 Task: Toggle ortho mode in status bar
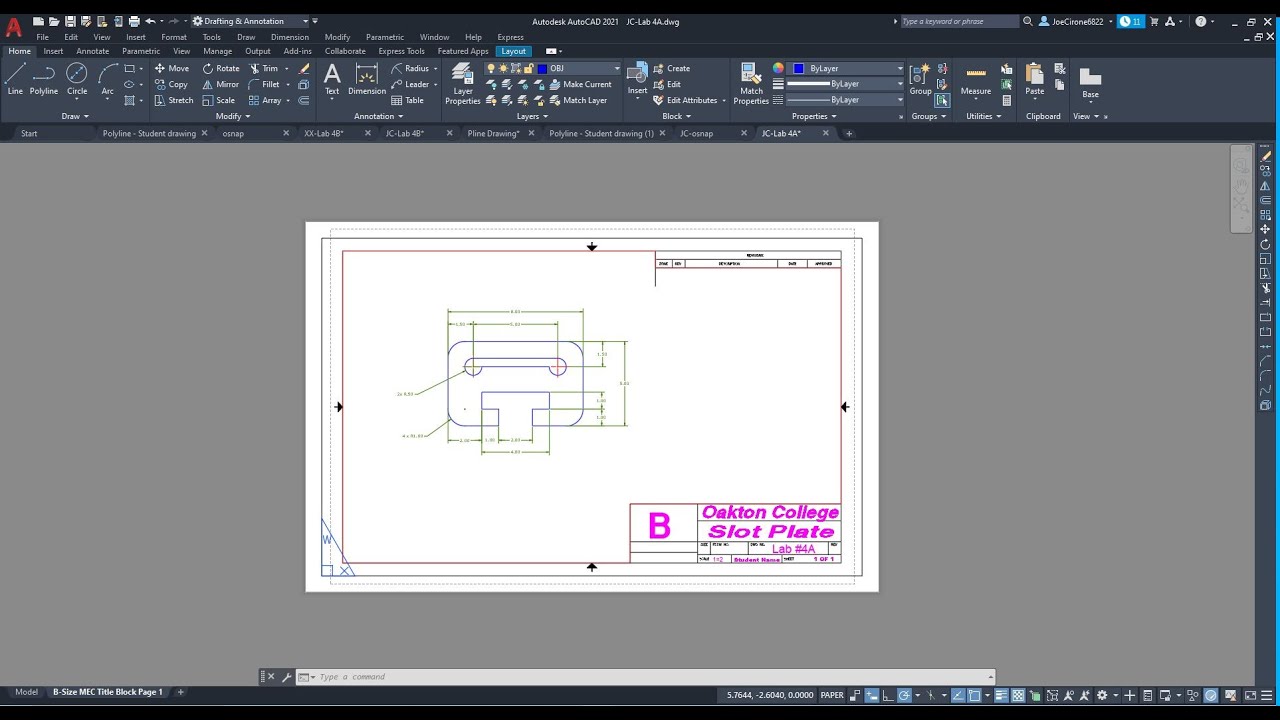pos(888,695)
